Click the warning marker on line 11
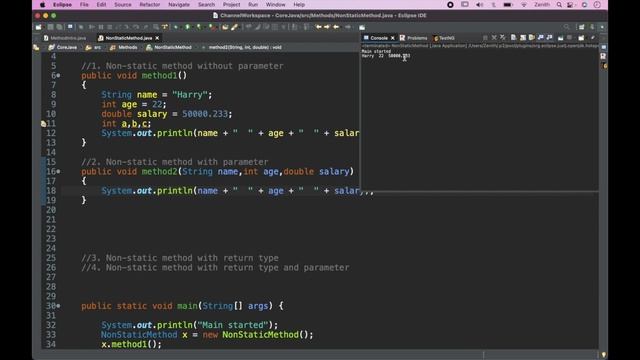 point(43,124)
